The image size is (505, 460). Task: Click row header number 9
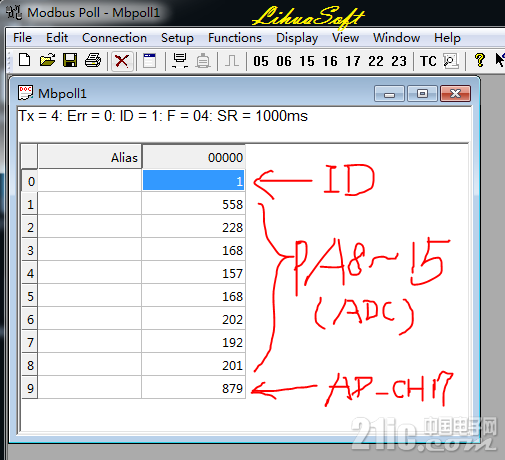coord(30,388)
